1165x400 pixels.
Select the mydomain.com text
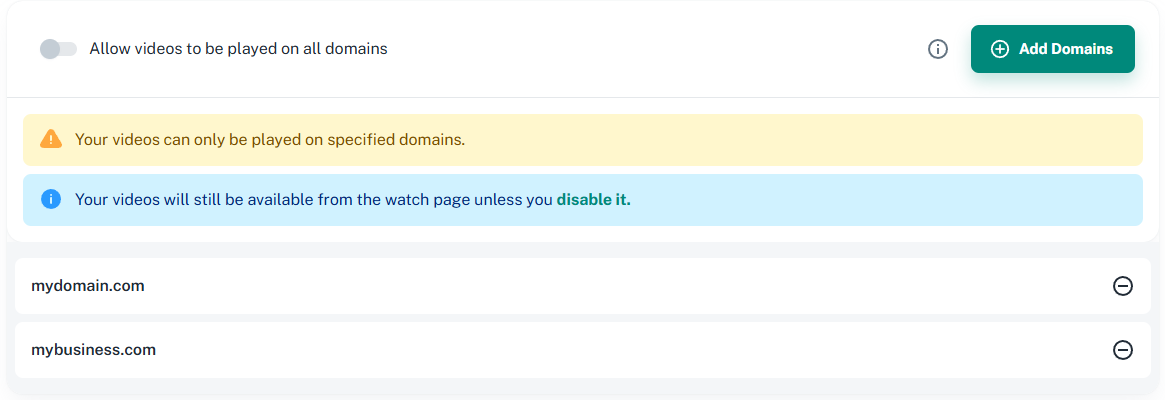coord(88,286)
